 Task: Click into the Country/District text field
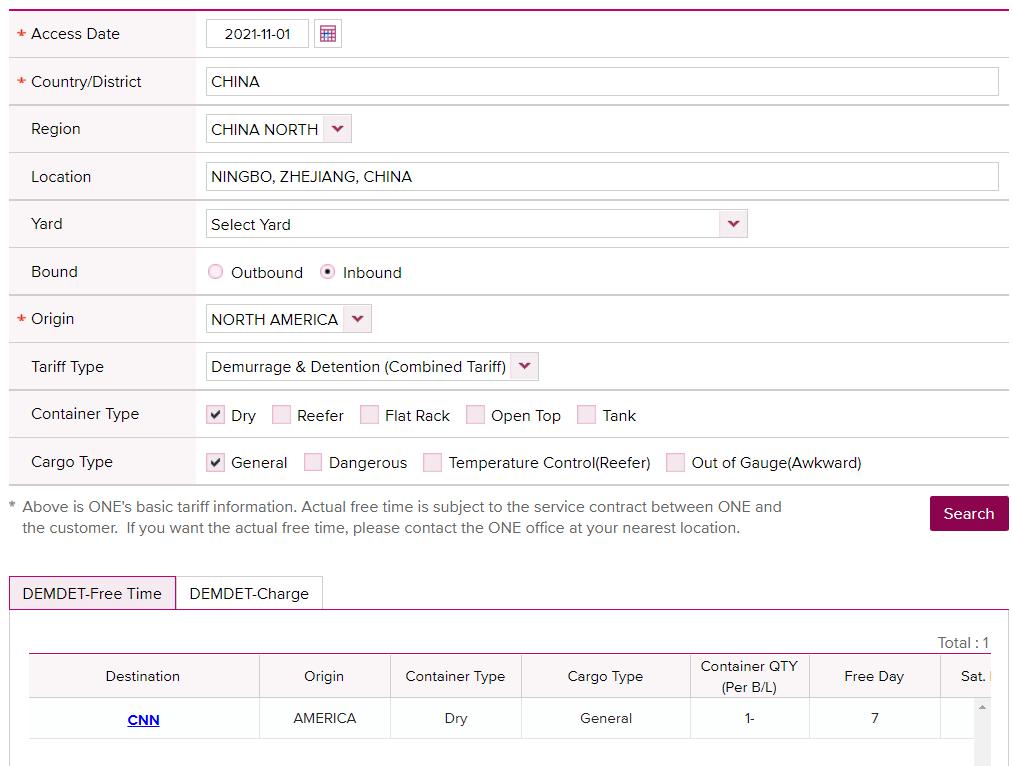tap(601, 82)
